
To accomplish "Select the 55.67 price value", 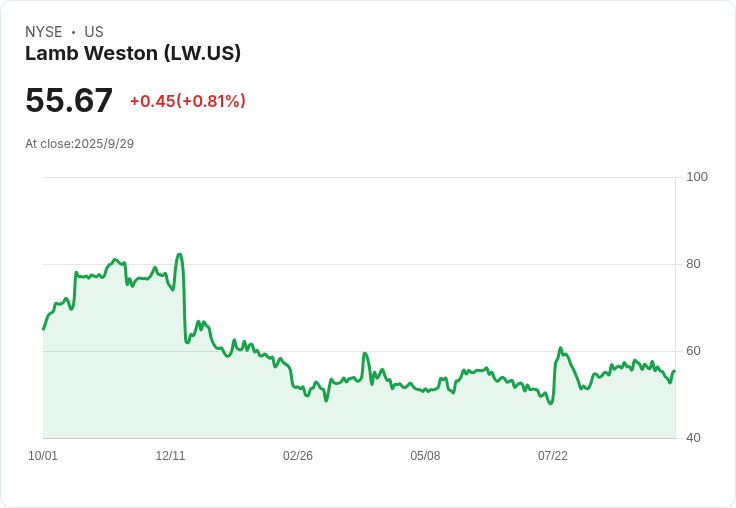I will (x=69, y=100).
